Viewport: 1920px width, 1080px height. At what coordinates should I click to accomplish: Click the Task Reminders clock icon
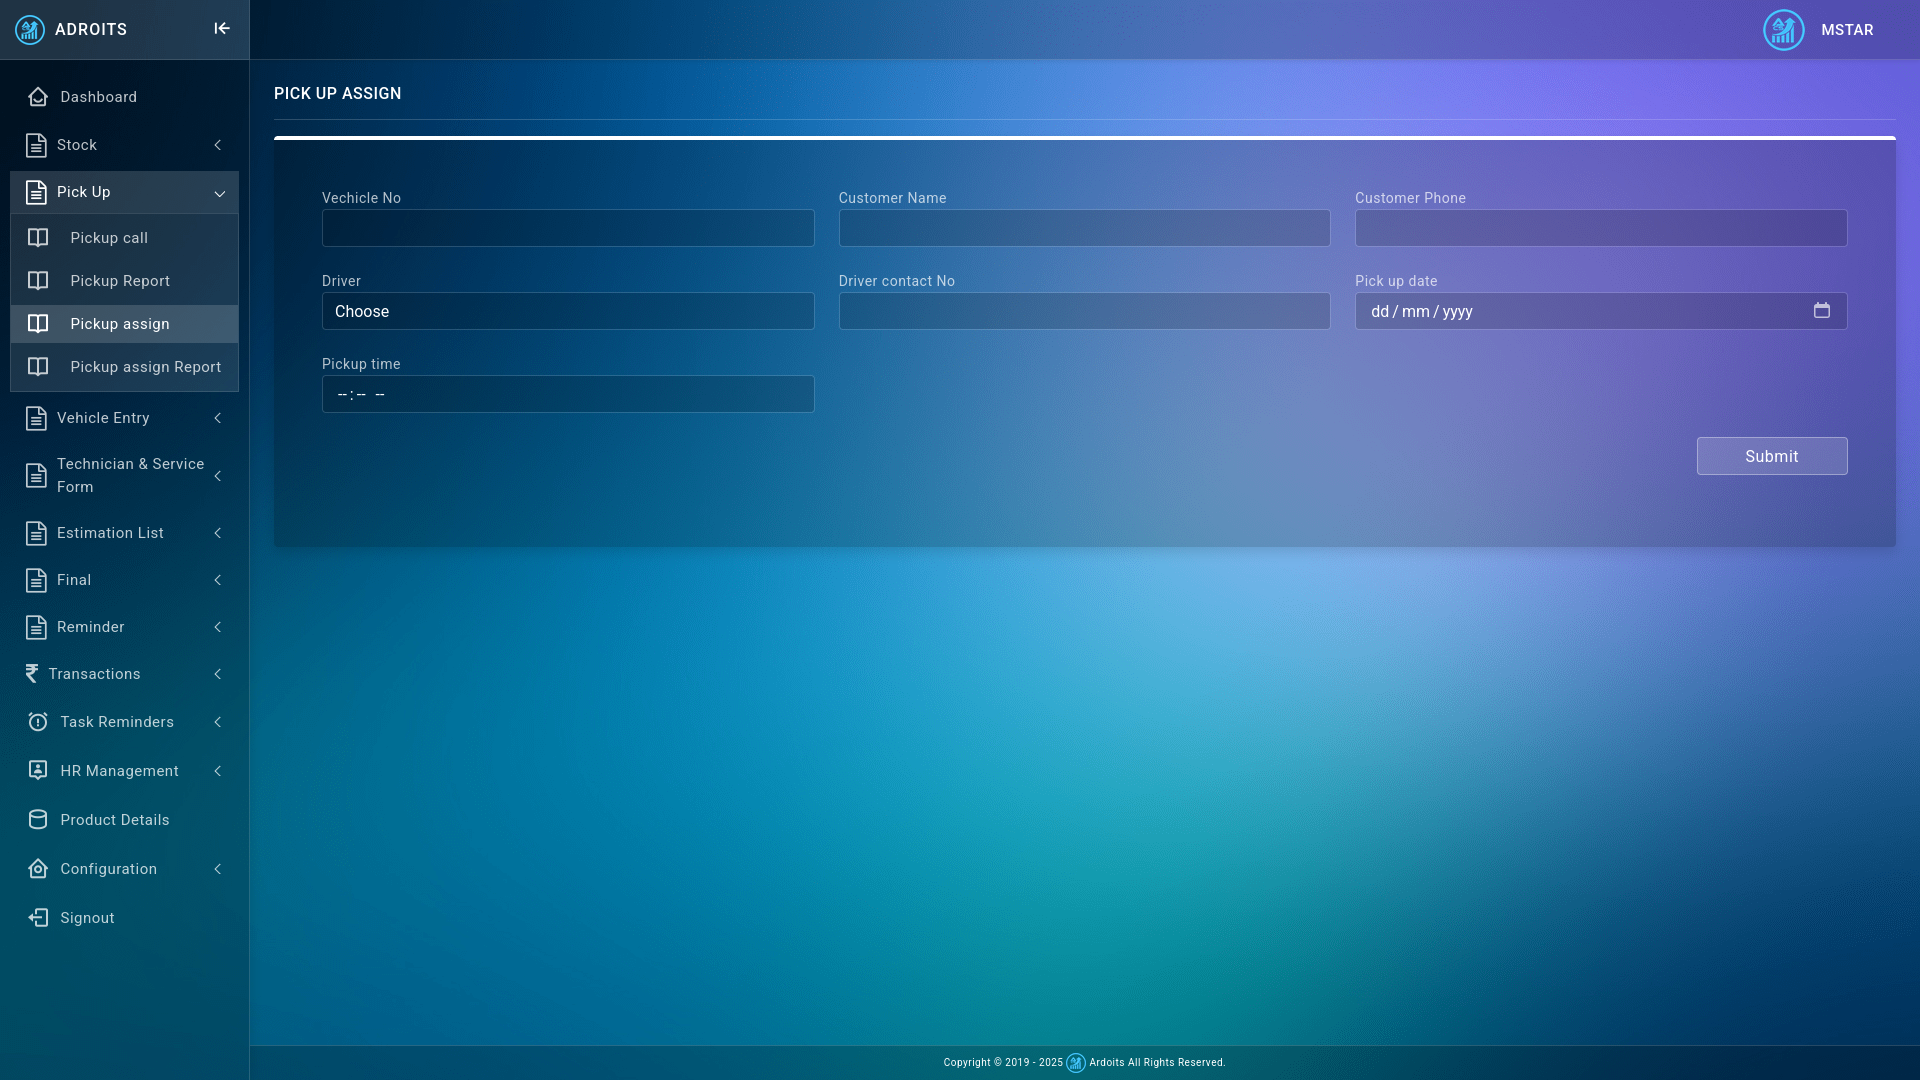click(x=38, y=722)
